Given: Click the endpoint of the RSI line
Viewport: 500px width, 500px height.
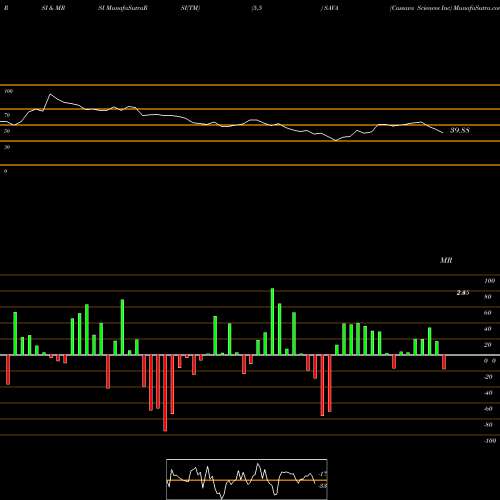Looking at the screenshot, I should (x=443, y=133).
